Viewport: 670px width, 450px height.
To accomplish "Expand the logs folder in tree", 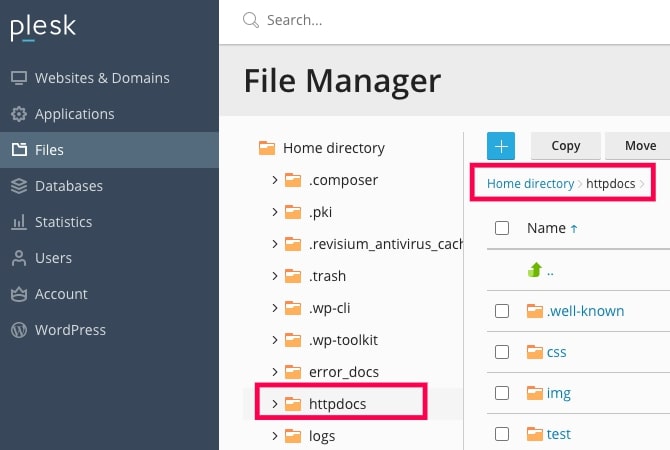I will point(275,436).
